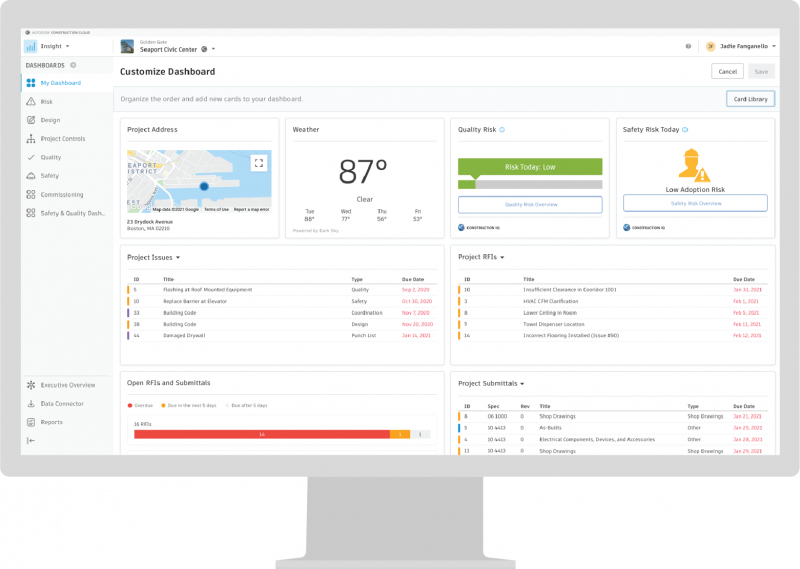Viewport: 800px width, 569px height.
Task: Open the Safety Risk Overview button
Action: 695,203
